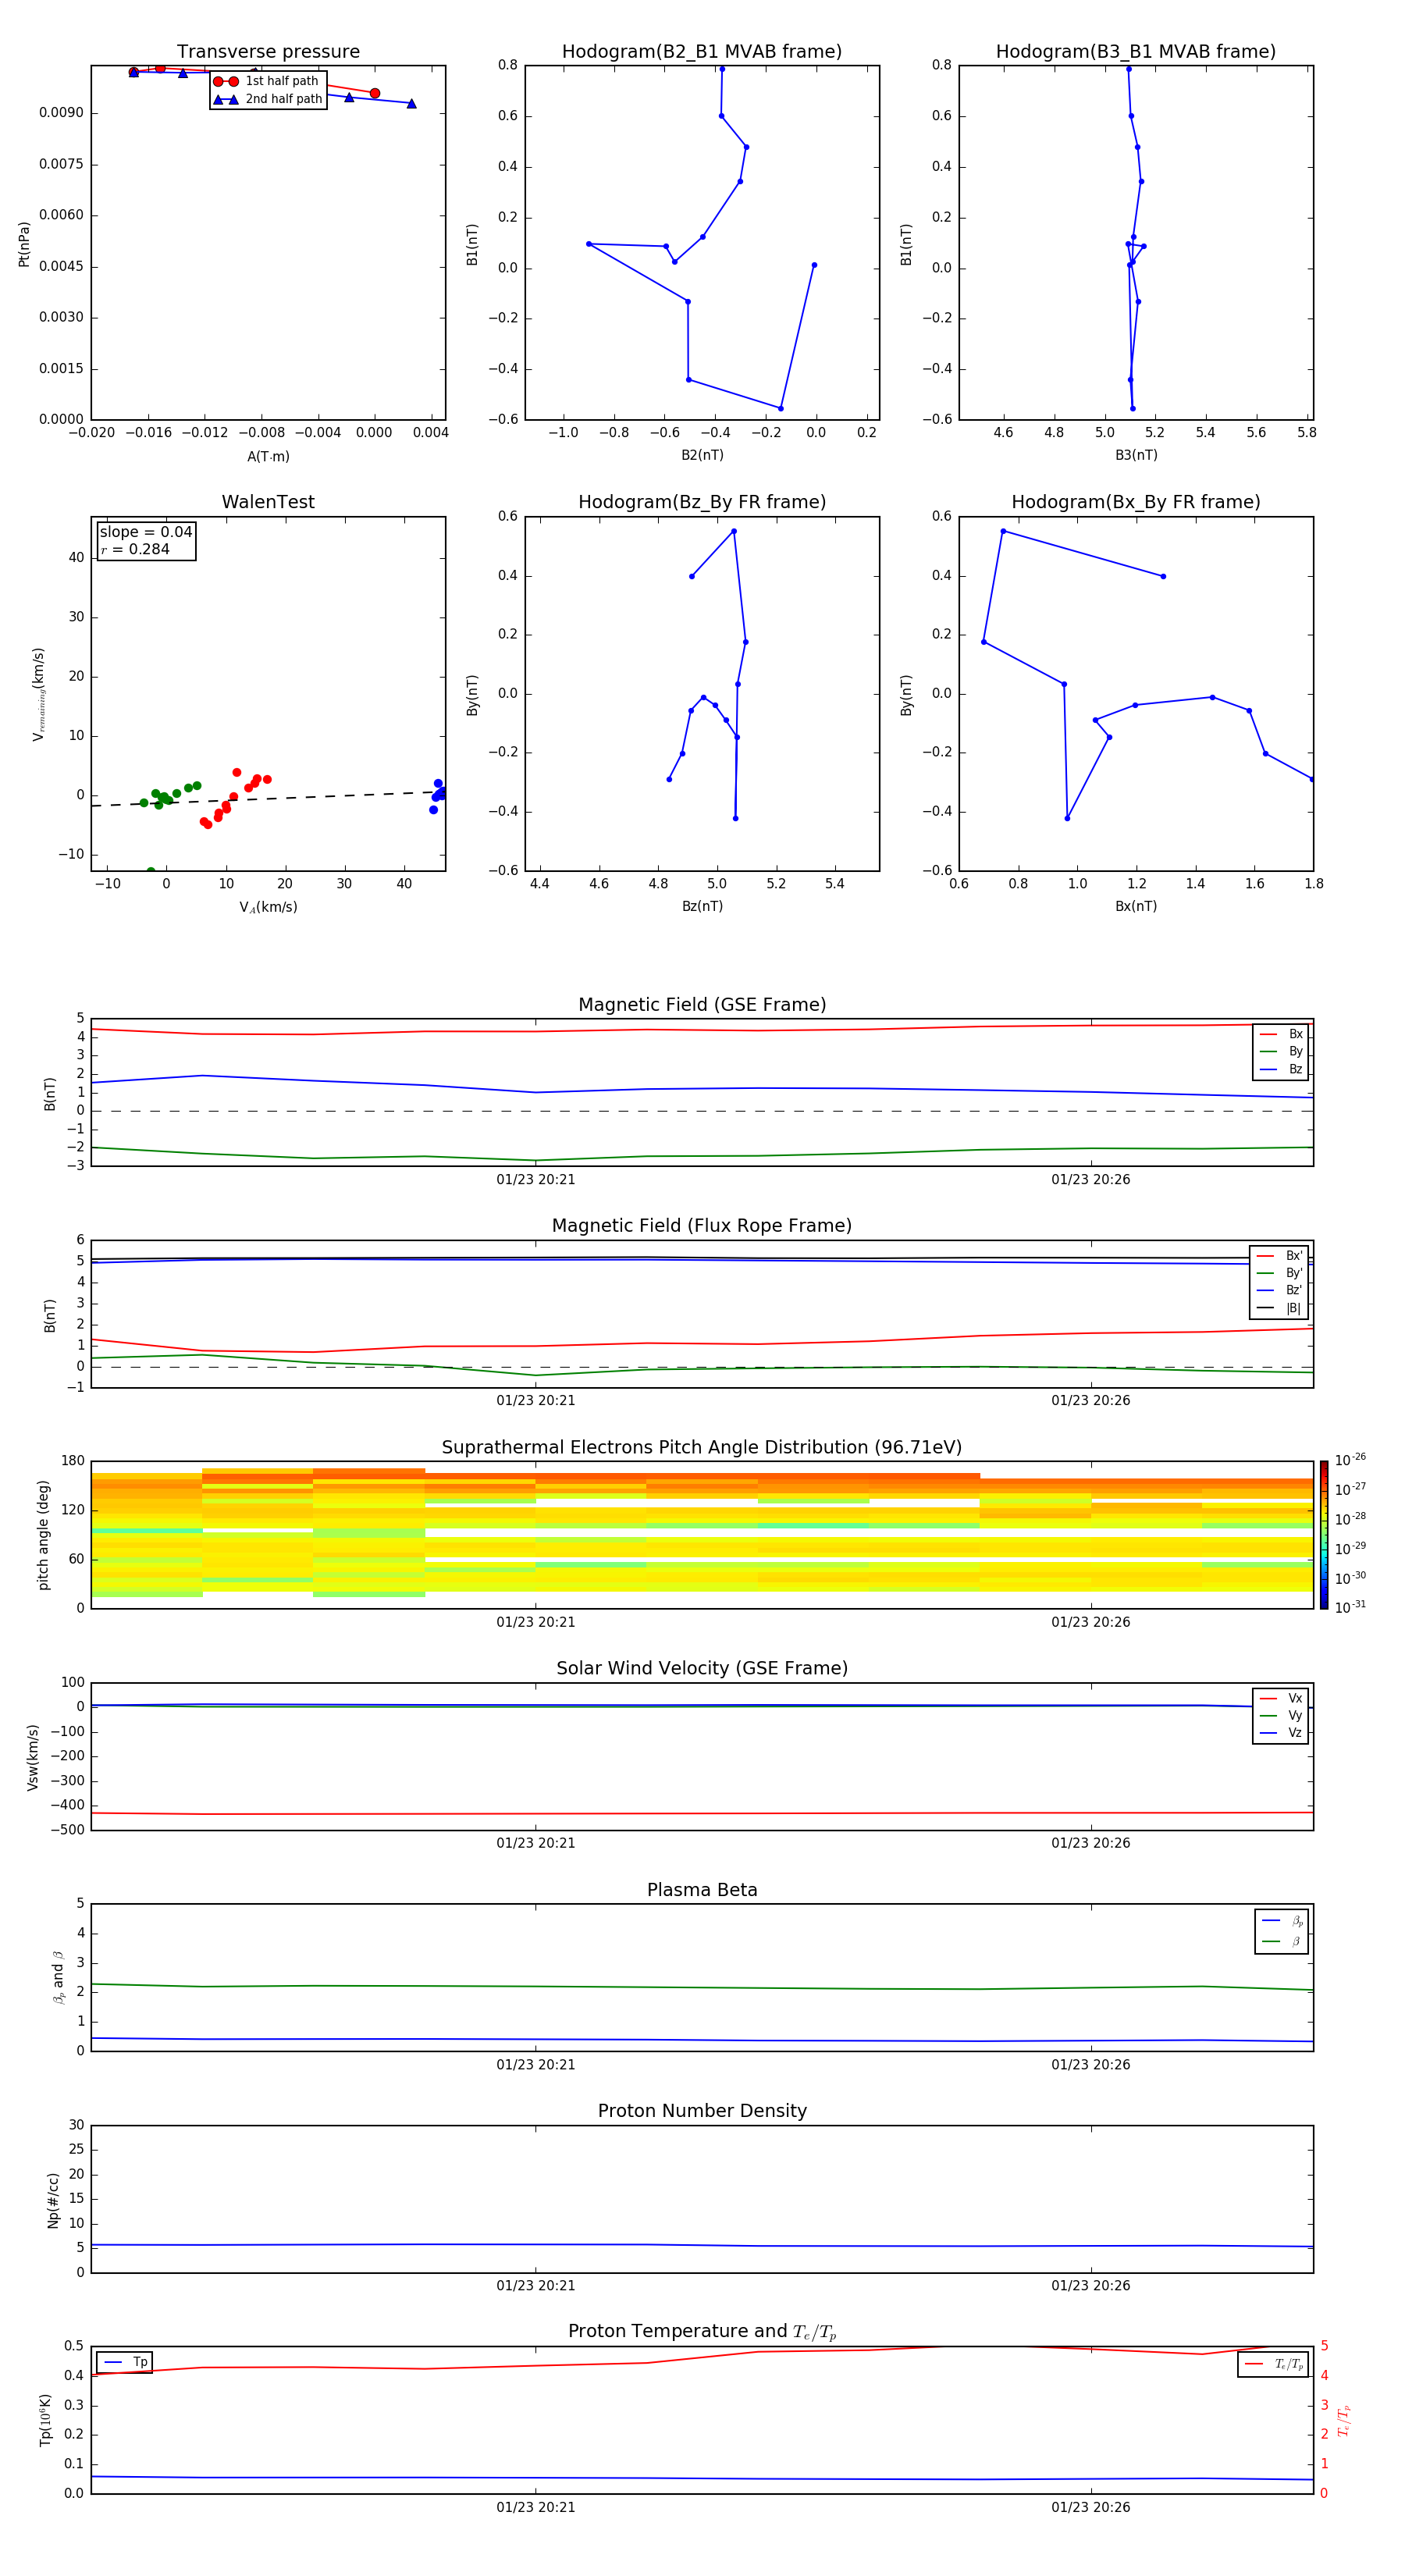
Task: Click the 10^-26 colorbar label
Action: point(1350,1460)
